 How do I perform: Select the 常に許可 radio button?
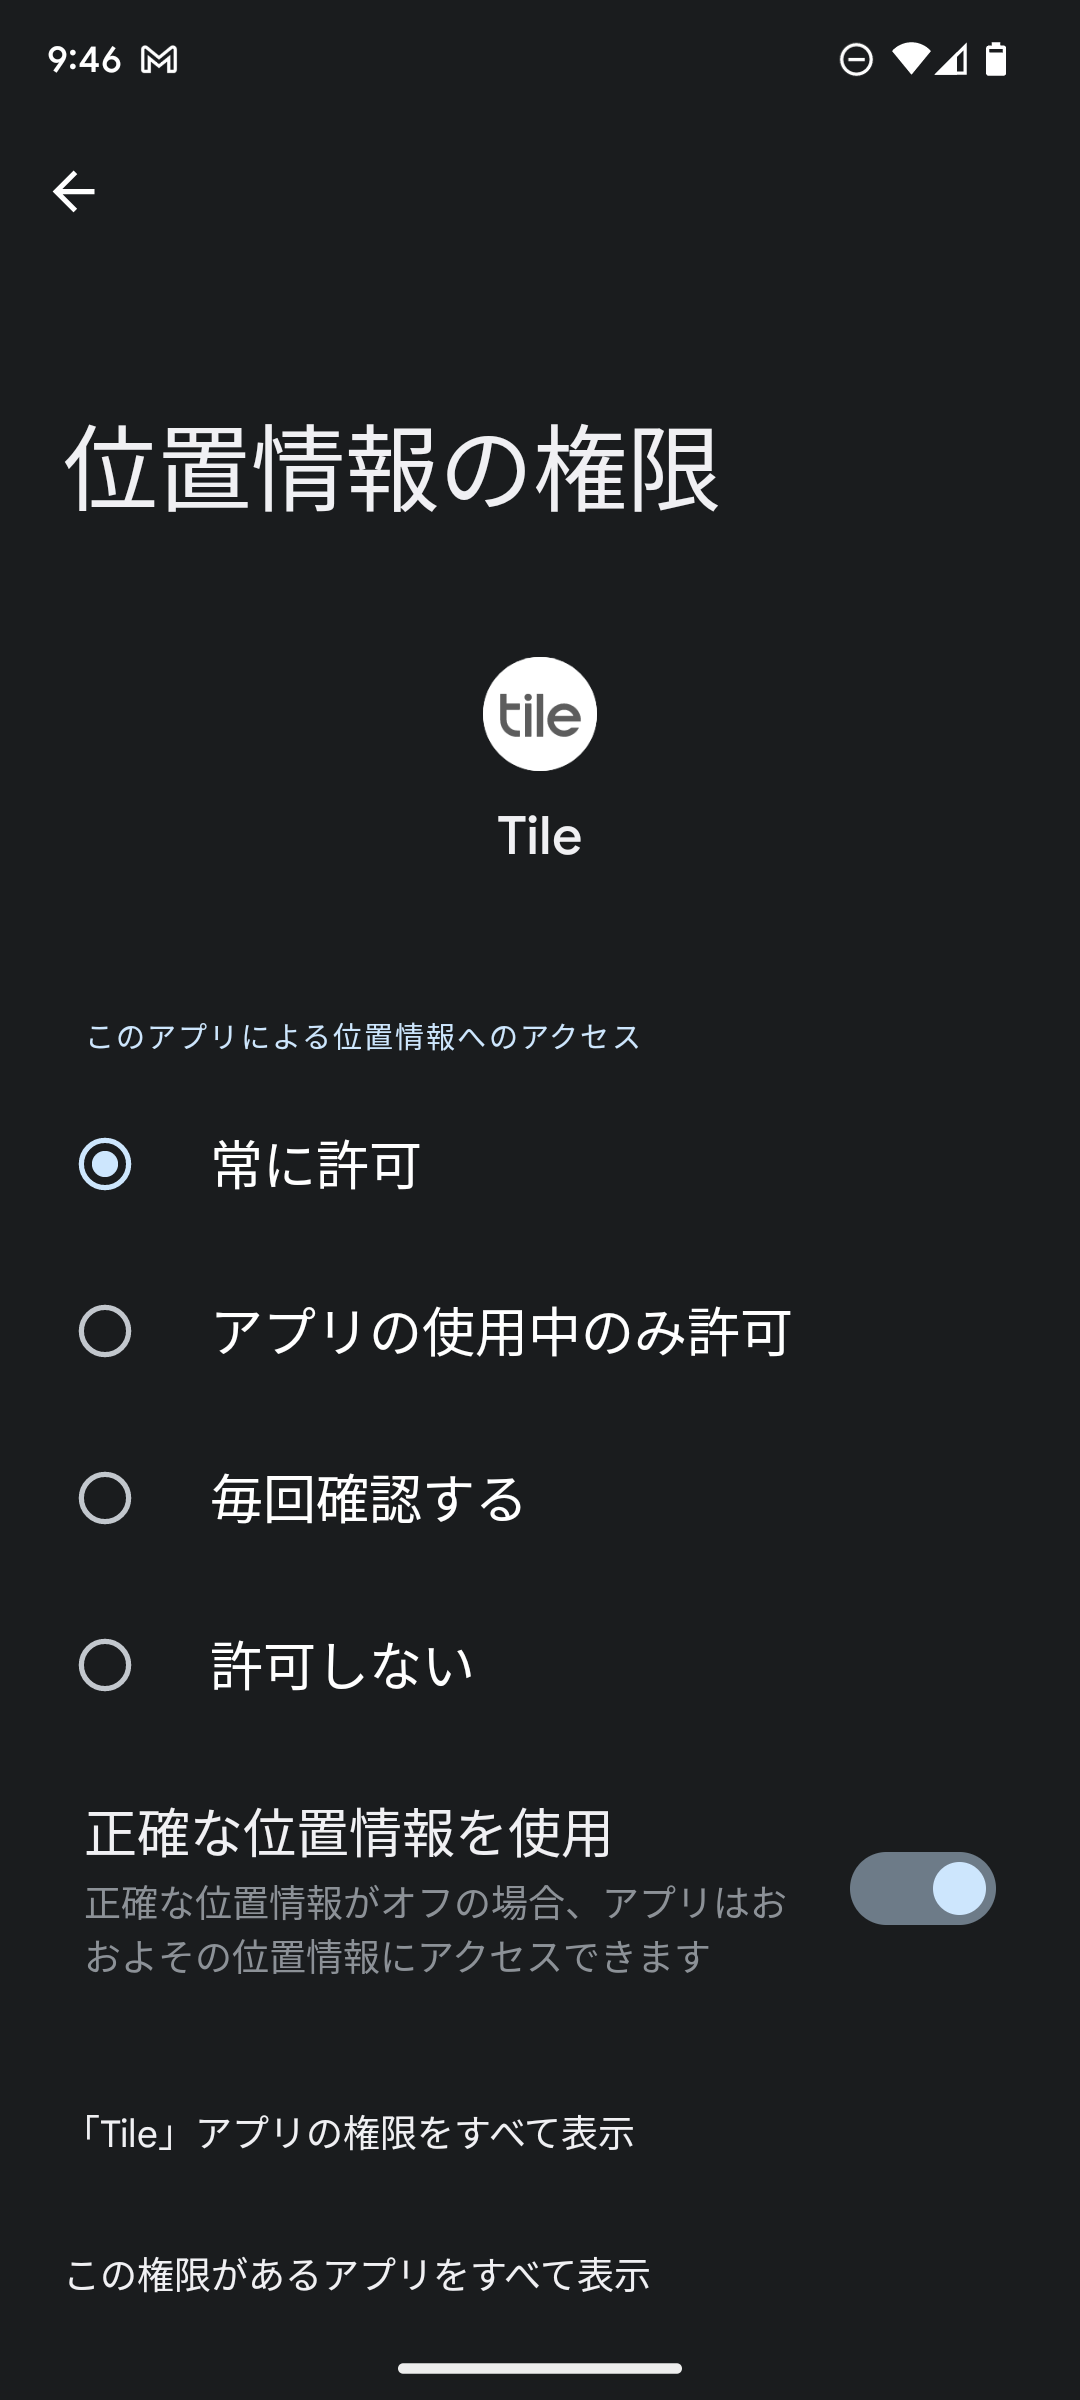coord(105,1164)
